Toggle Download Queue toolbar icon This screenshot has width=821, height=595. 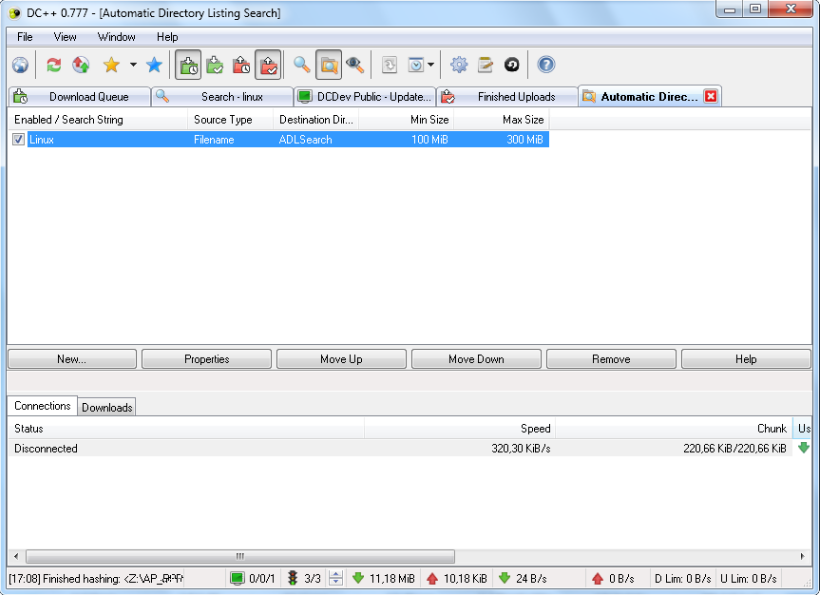coord(188,65)
